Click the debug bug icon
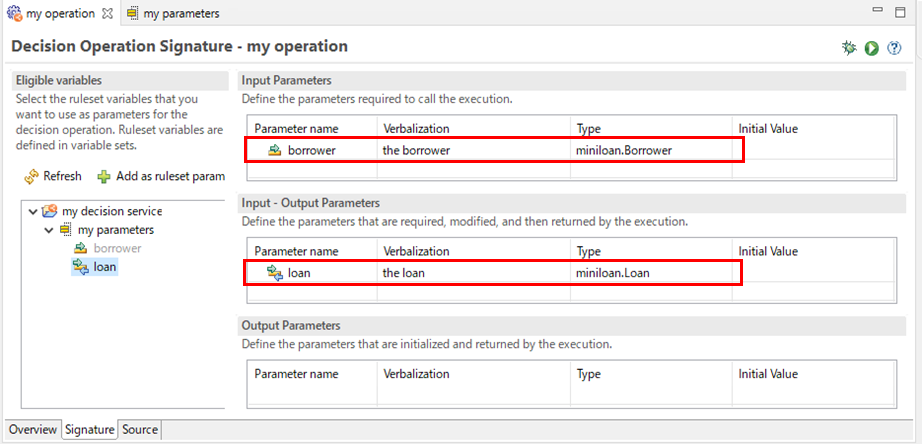Image resolution: width=922 pixels, height=444 pixels. pyautogui.click(x=848, y=48)
